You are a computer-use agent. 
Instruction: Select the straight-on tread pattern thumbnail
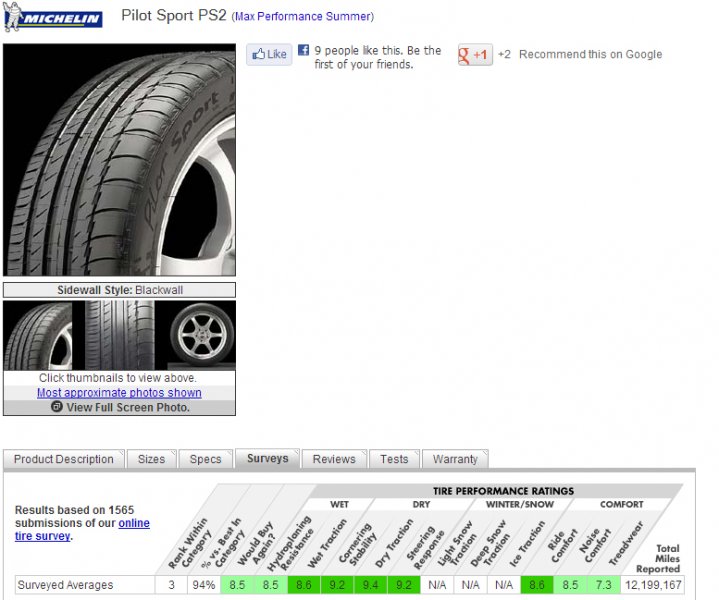[119, 335]
